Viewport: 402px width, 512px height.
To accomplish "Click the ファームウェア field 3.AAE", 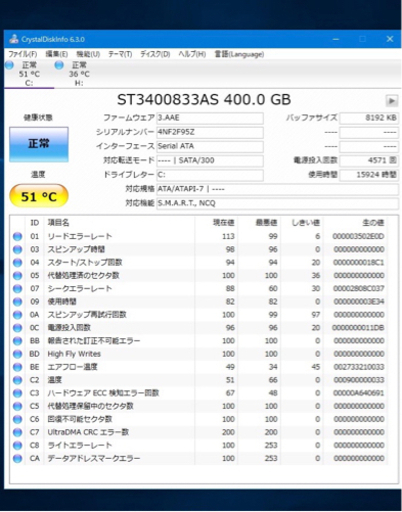I will point(210,118).
